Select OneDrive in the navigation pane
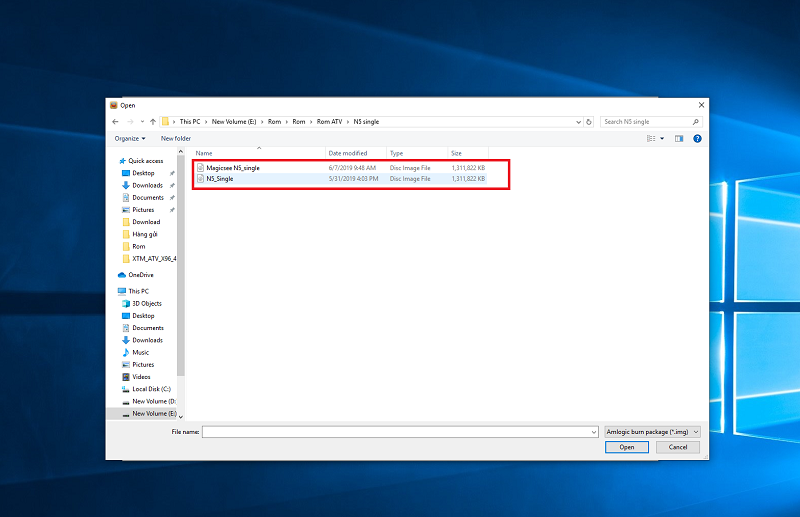800x517 pixels. 140,274
